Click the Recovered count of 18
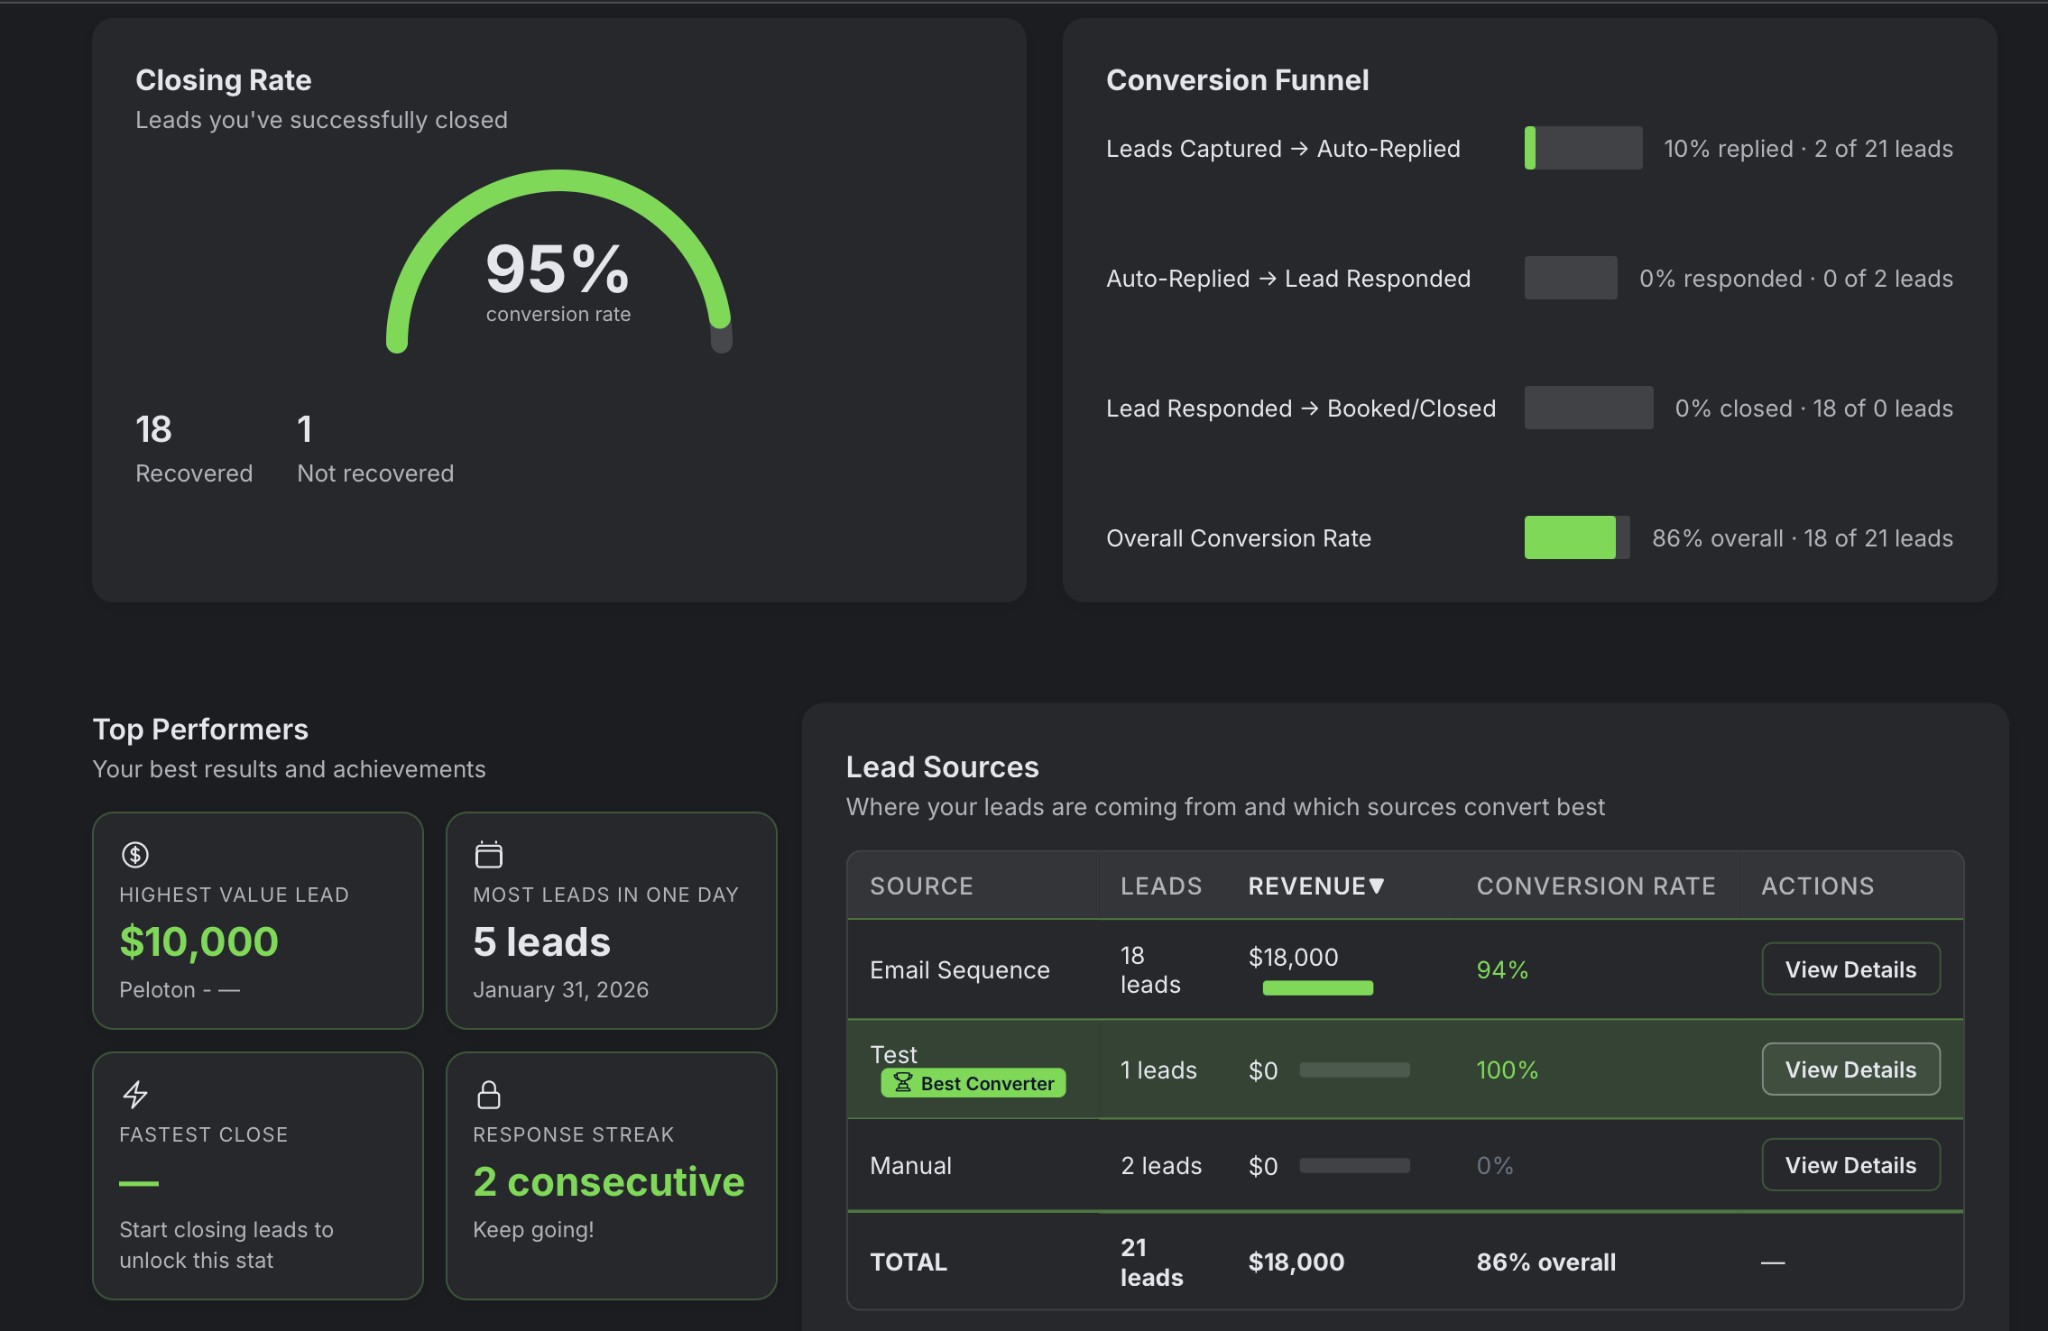 (x=153, y=429)
